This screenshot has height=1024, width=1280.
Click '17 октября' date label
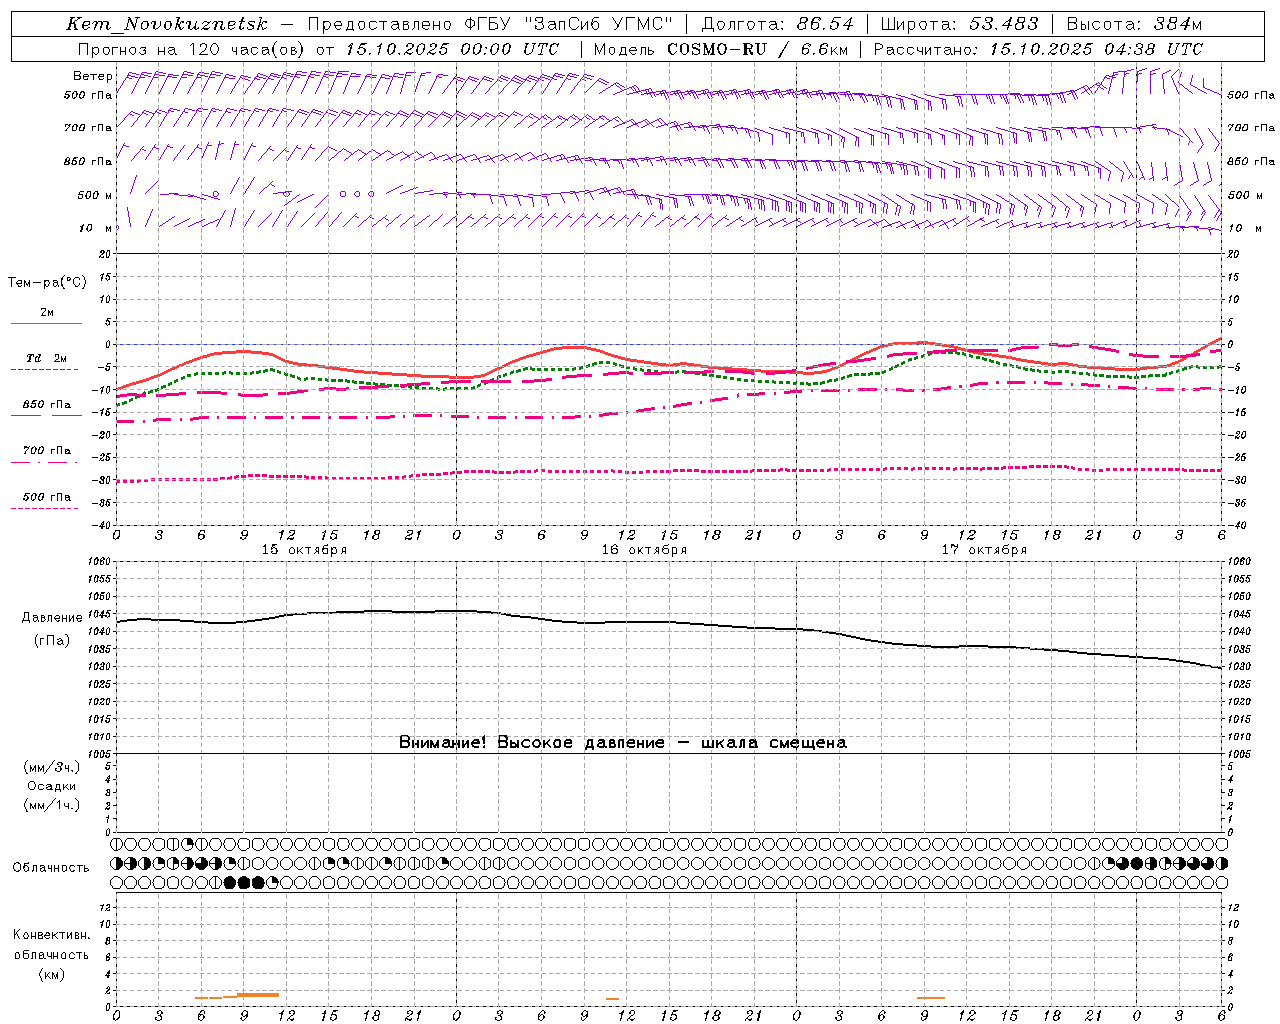(984, 550)
